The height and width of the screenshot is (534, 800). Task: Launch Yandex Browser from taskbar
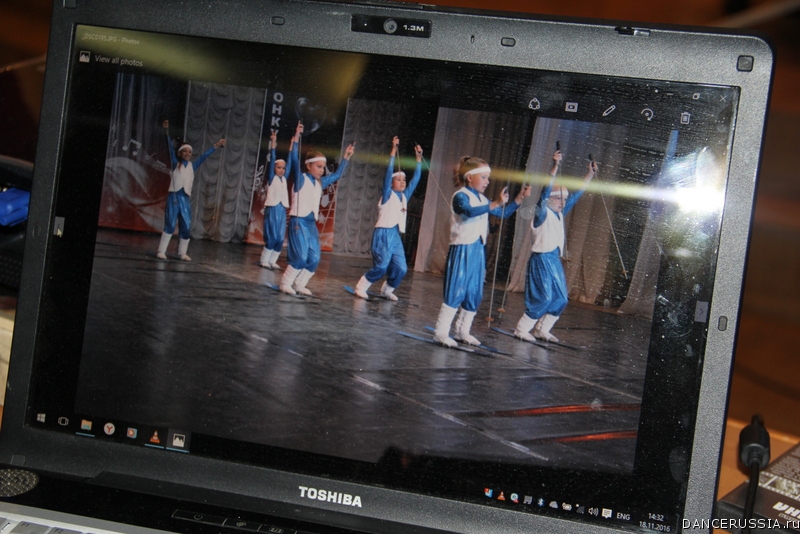[x=109, y=428]
